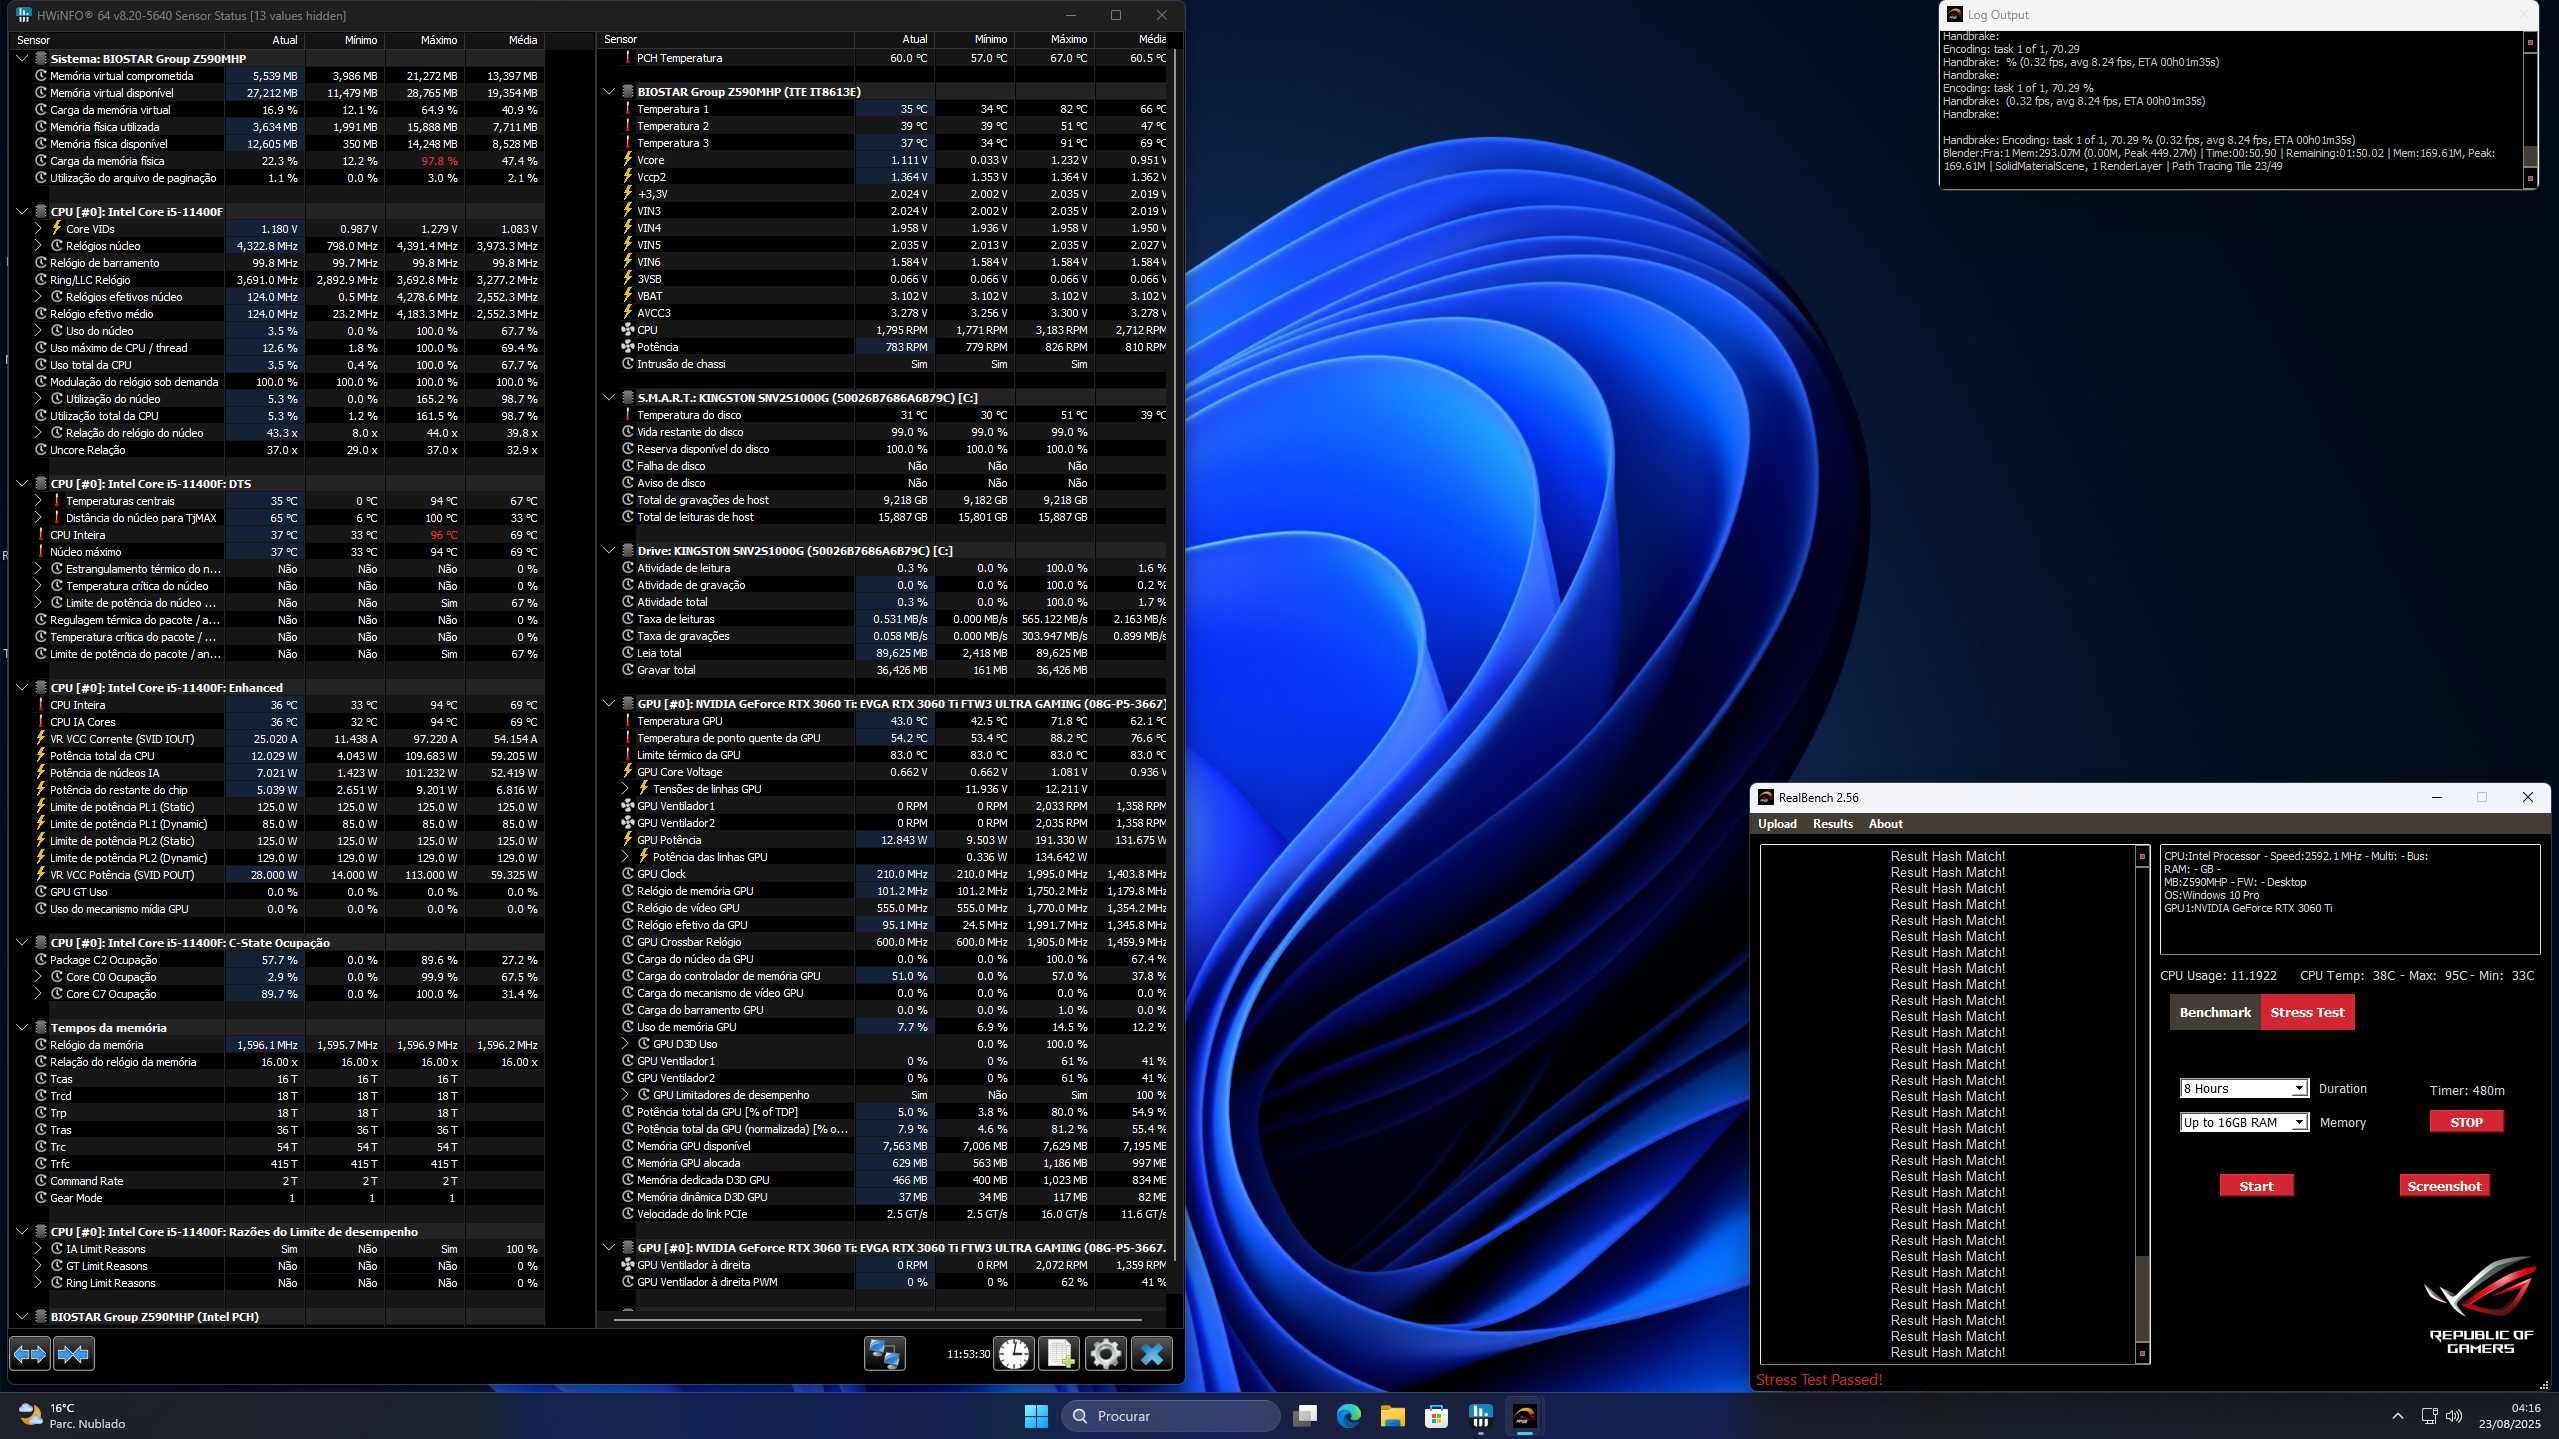Start logging with the sheet-plus icon
Image resolution: width=2559 pixels, height=1439 pixels.
click(x=1059, y=1354)
